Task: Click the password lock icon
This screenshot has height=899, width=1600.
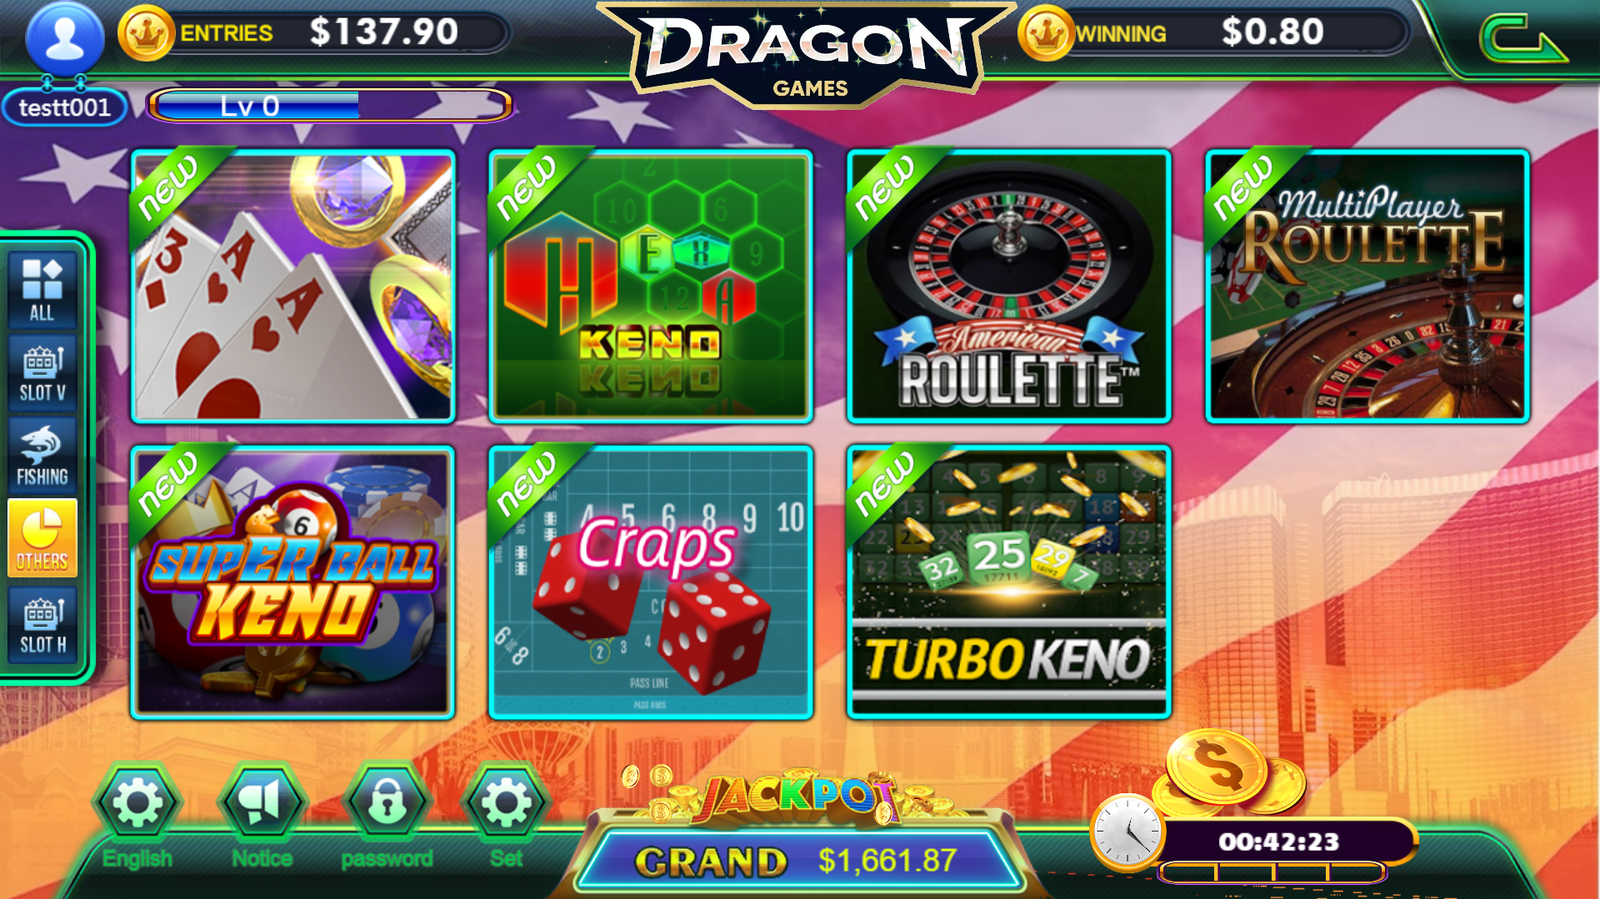Action: pos(387,803)
